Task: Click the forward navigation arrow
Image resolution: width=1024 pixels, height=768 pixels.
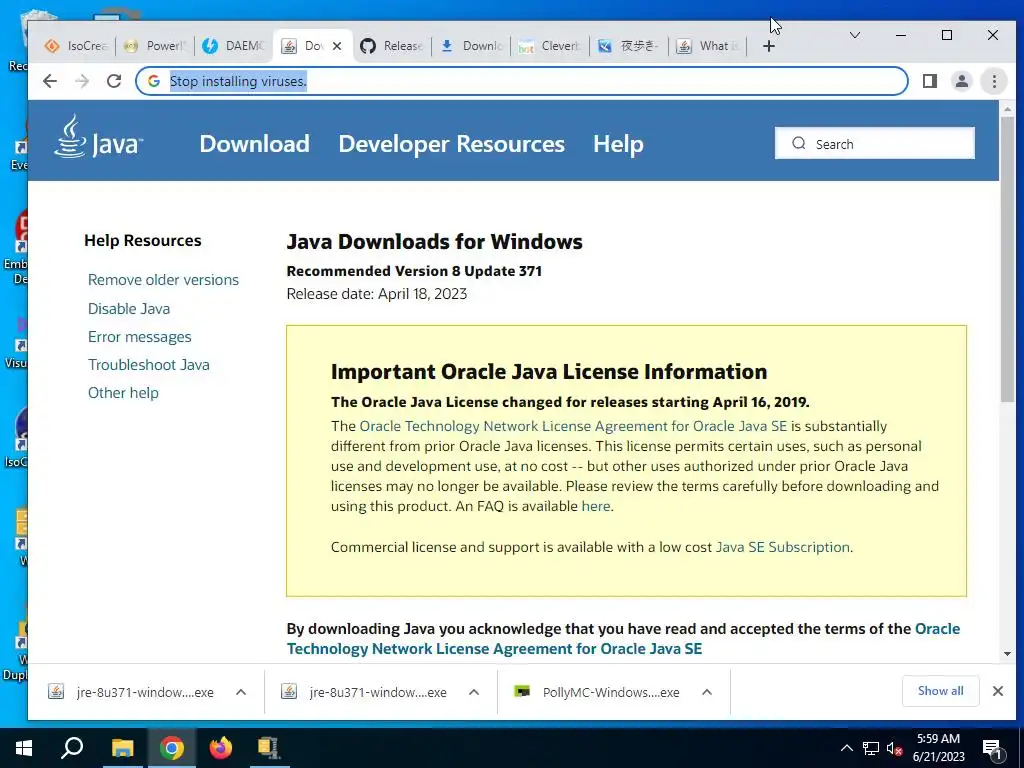Action: pos(82,81)
